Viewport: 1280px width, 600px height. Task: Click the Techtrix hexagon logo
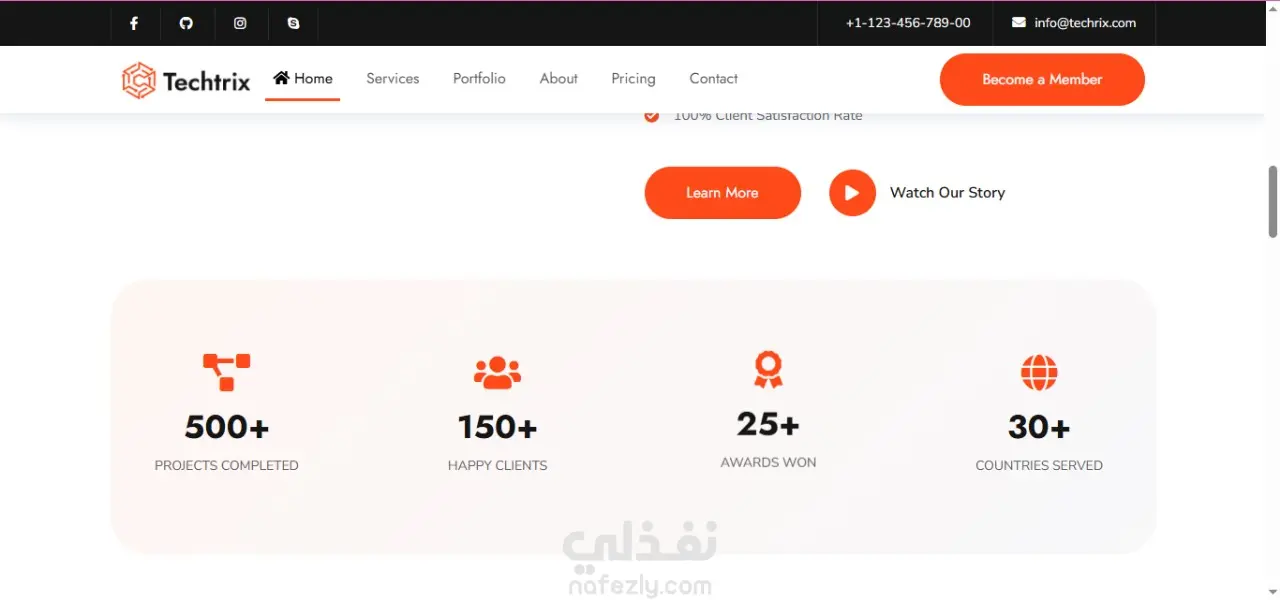click(x=139, y=80)
